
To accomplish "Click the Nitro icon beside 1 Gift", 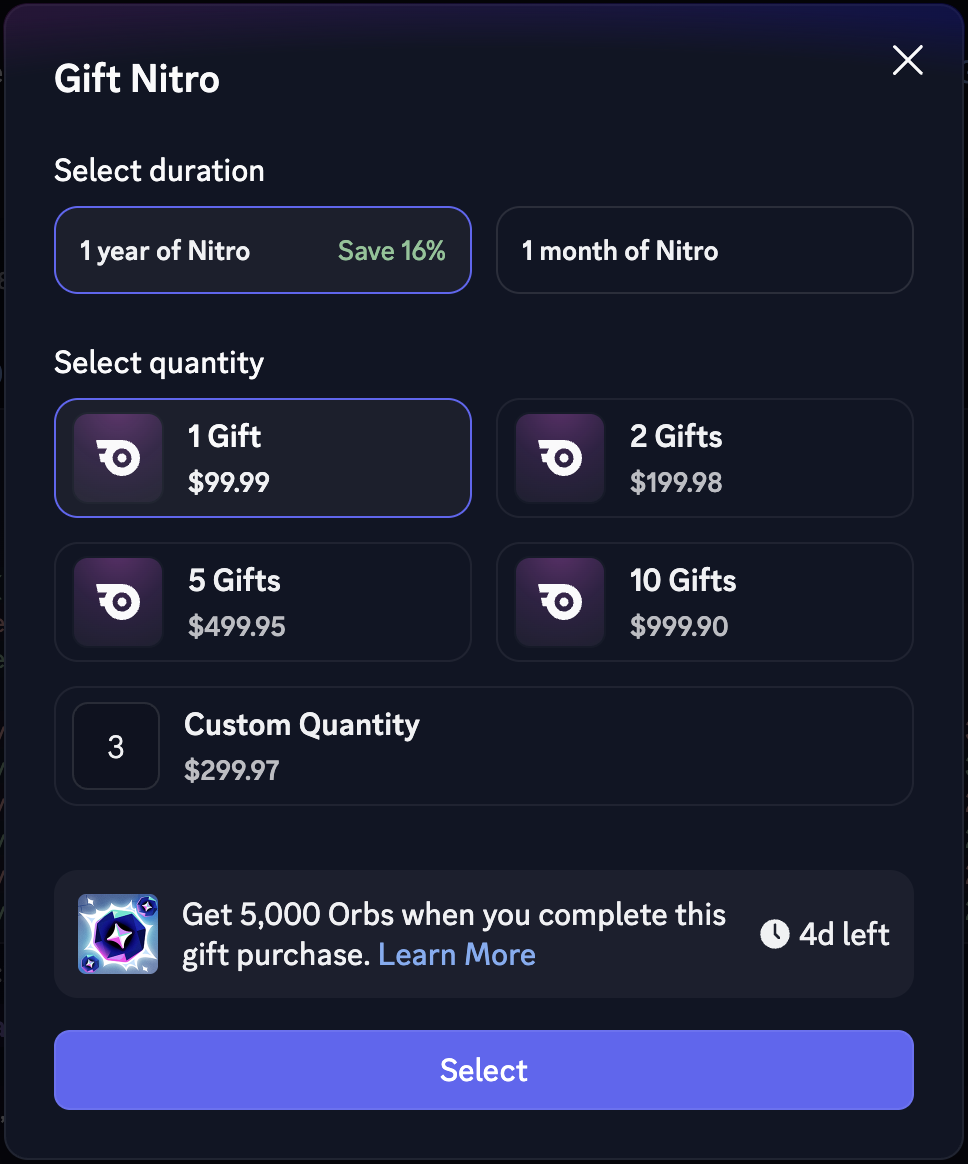I will 118,457.
